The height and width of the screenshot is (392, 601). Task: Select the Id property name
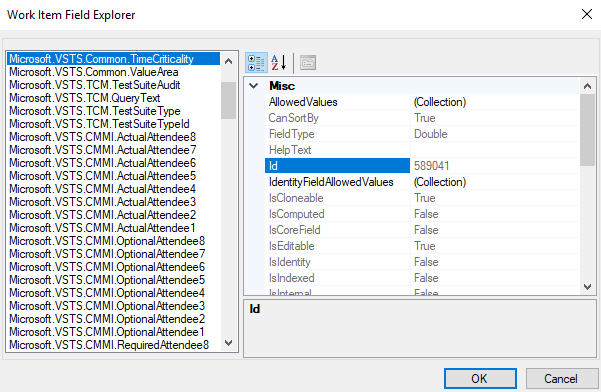[337, 166]
